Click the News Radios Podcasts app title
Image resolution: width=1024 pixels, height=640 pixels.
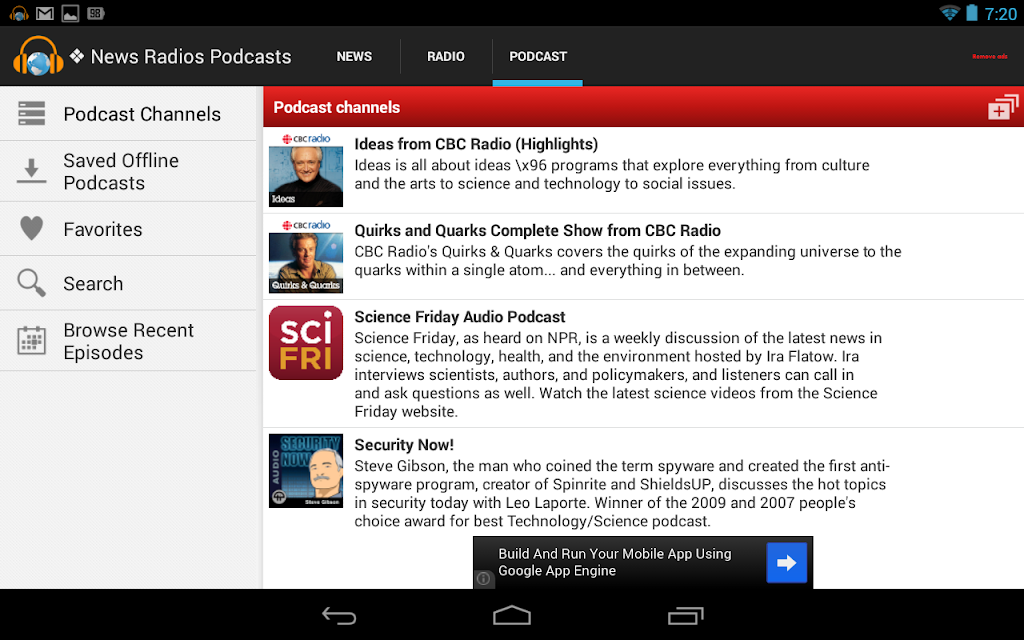pos(191,57)
